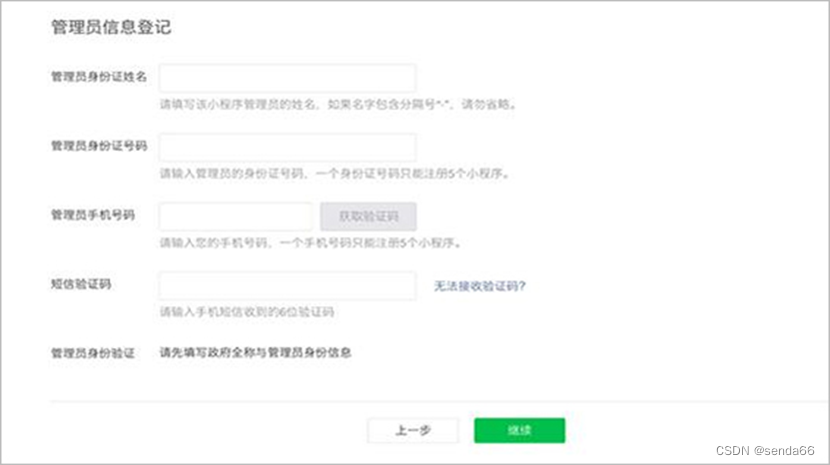Click the green 继续 button
Image resolution: width=830 pixels, height=465 pixels.
tap(519, 430)
